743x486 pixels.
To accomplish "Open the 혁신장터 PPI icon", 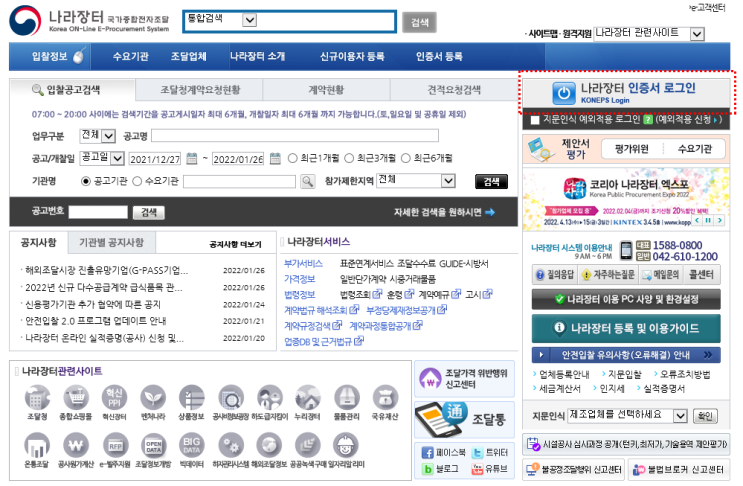I will coord(114,397).
